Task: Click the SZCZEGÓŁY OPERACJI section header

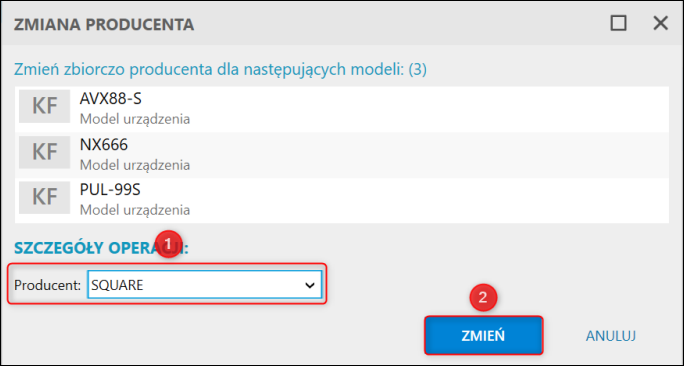Action: (x=101, y=248)
